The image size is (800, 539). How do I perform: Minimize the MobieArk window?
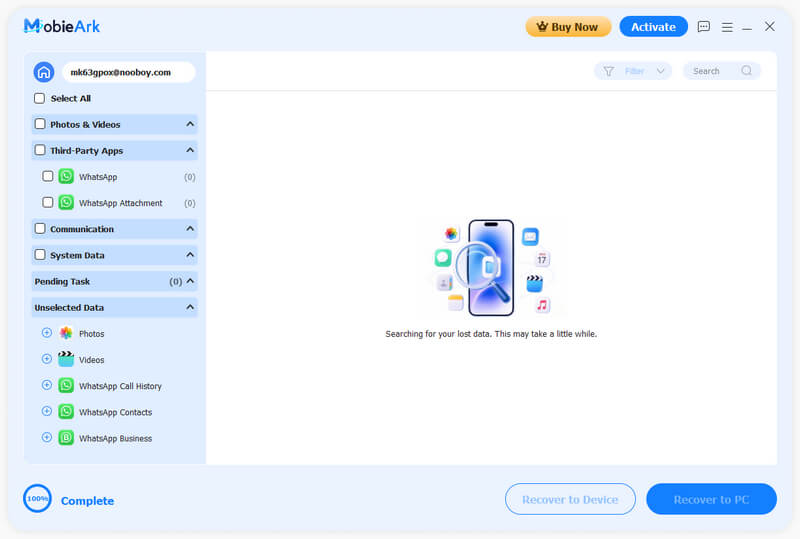[x=747, y=28]
